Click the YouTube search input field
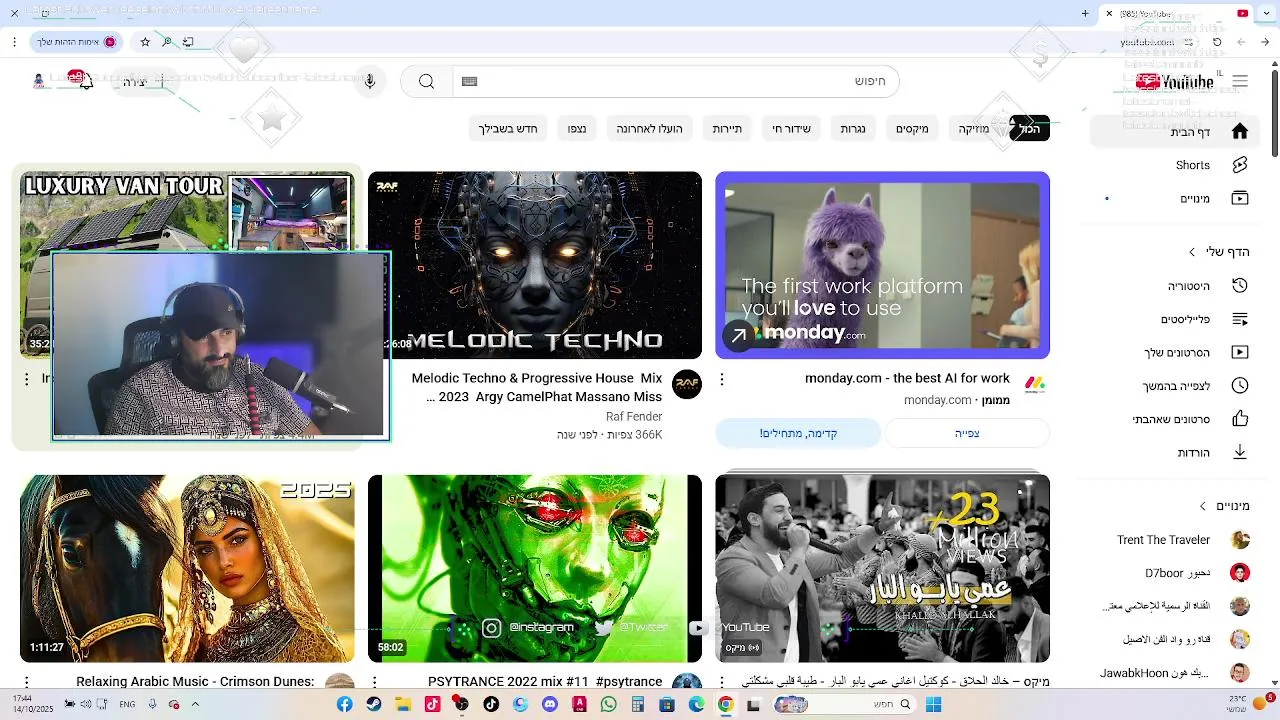This screenshot has height=720, width=1280. [x=676, y=81]
